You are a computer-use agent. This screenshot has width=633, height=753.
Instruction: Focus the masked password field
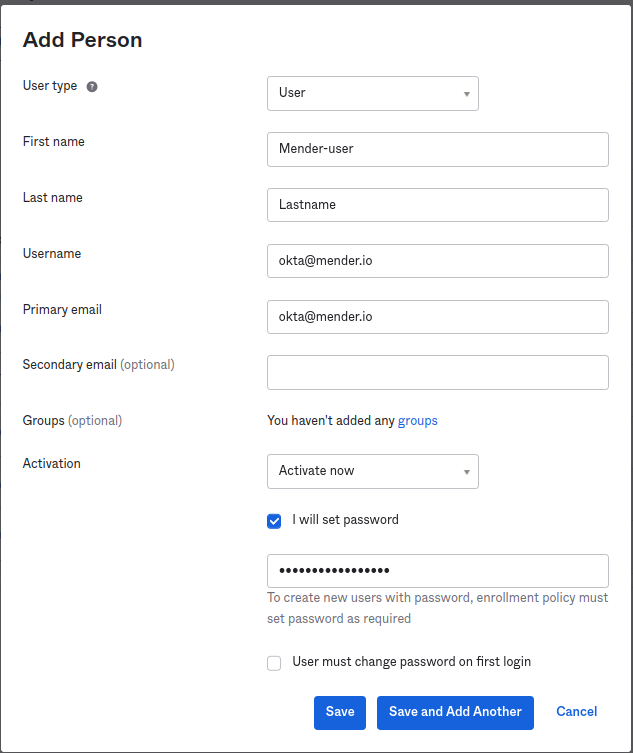pyautogui.click(x=437, y=571)
